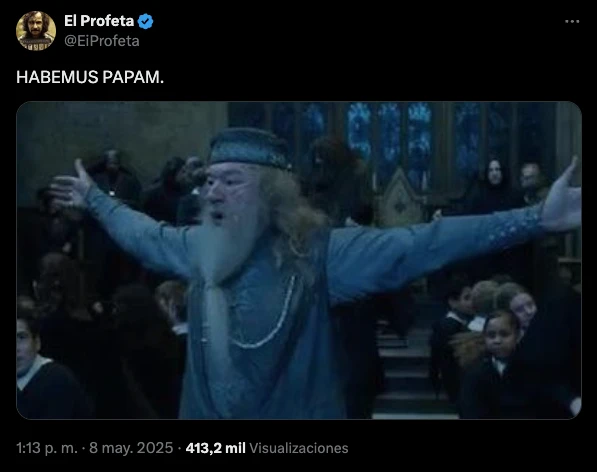Image resolution: width=597 pixels, height=472 pixels.
Task: Select the HABEMUS PAPAM tweet text
Action: point(90,77)
